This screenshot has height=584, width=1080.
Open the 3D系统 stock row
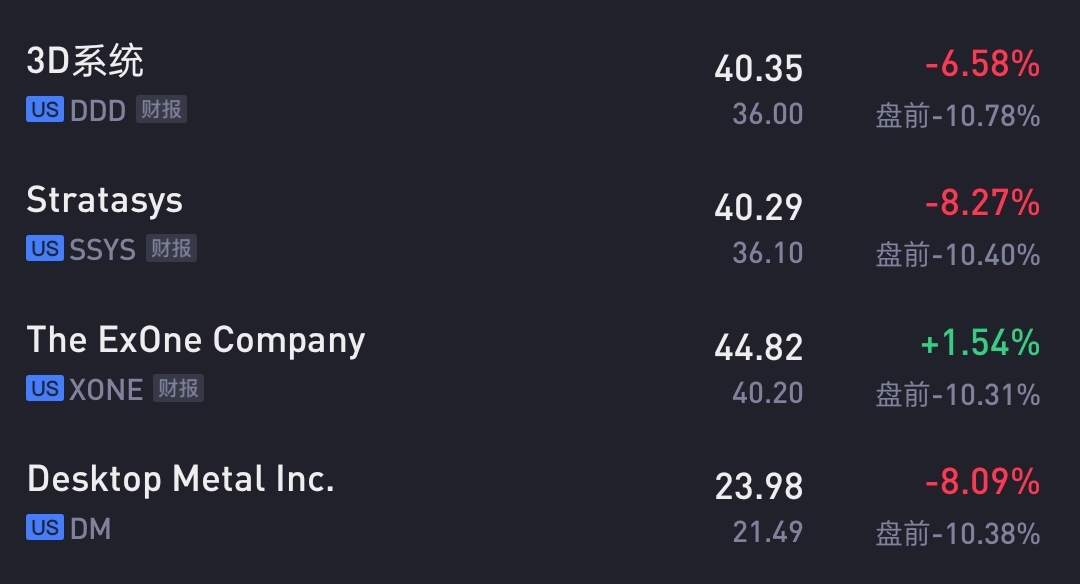click(x=540, y=86)
